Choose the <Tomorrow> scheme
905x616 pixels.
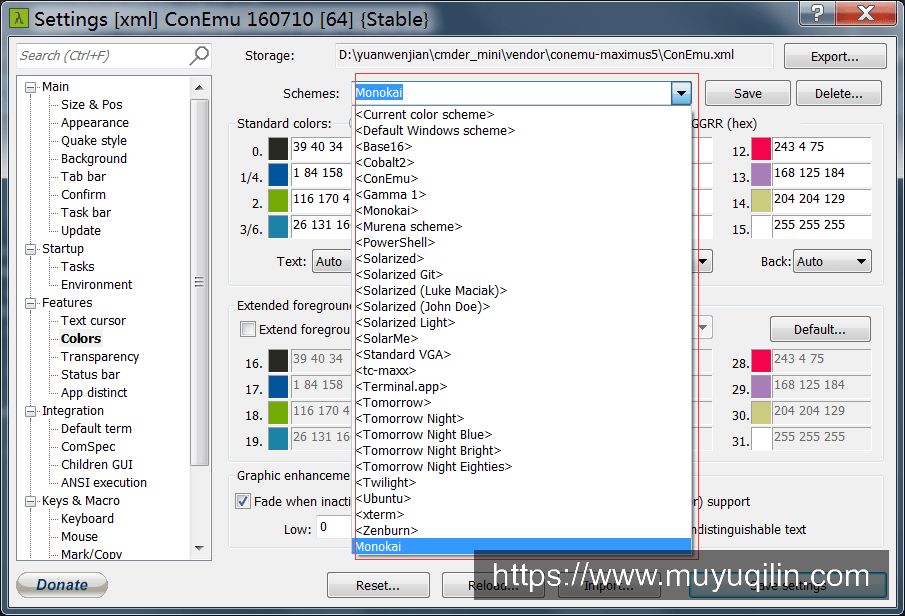(393, 402)
